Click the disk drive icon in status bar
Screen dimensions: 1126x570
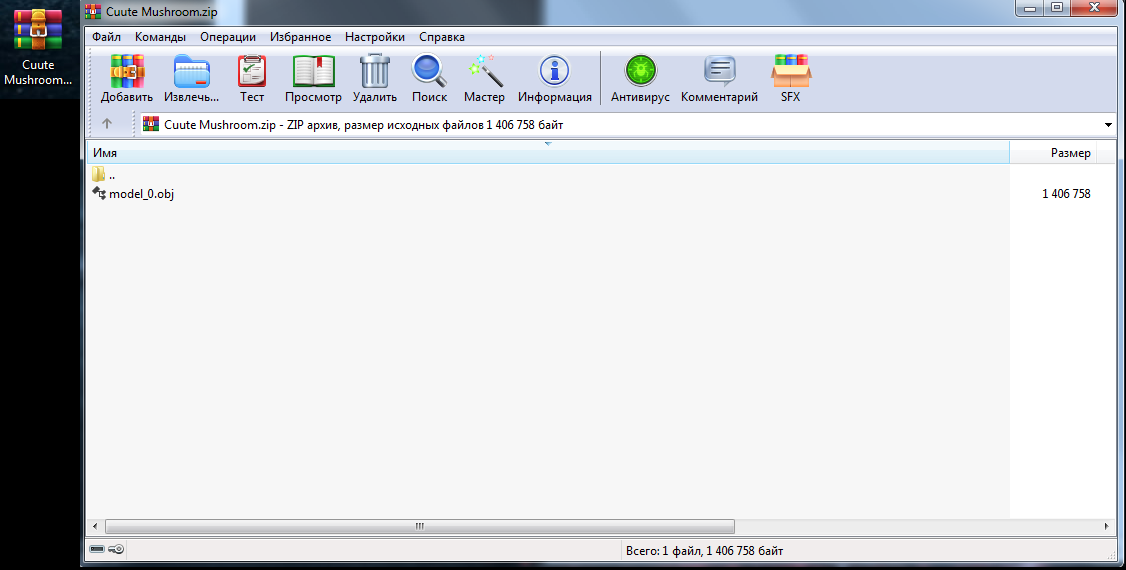point(97,550)
